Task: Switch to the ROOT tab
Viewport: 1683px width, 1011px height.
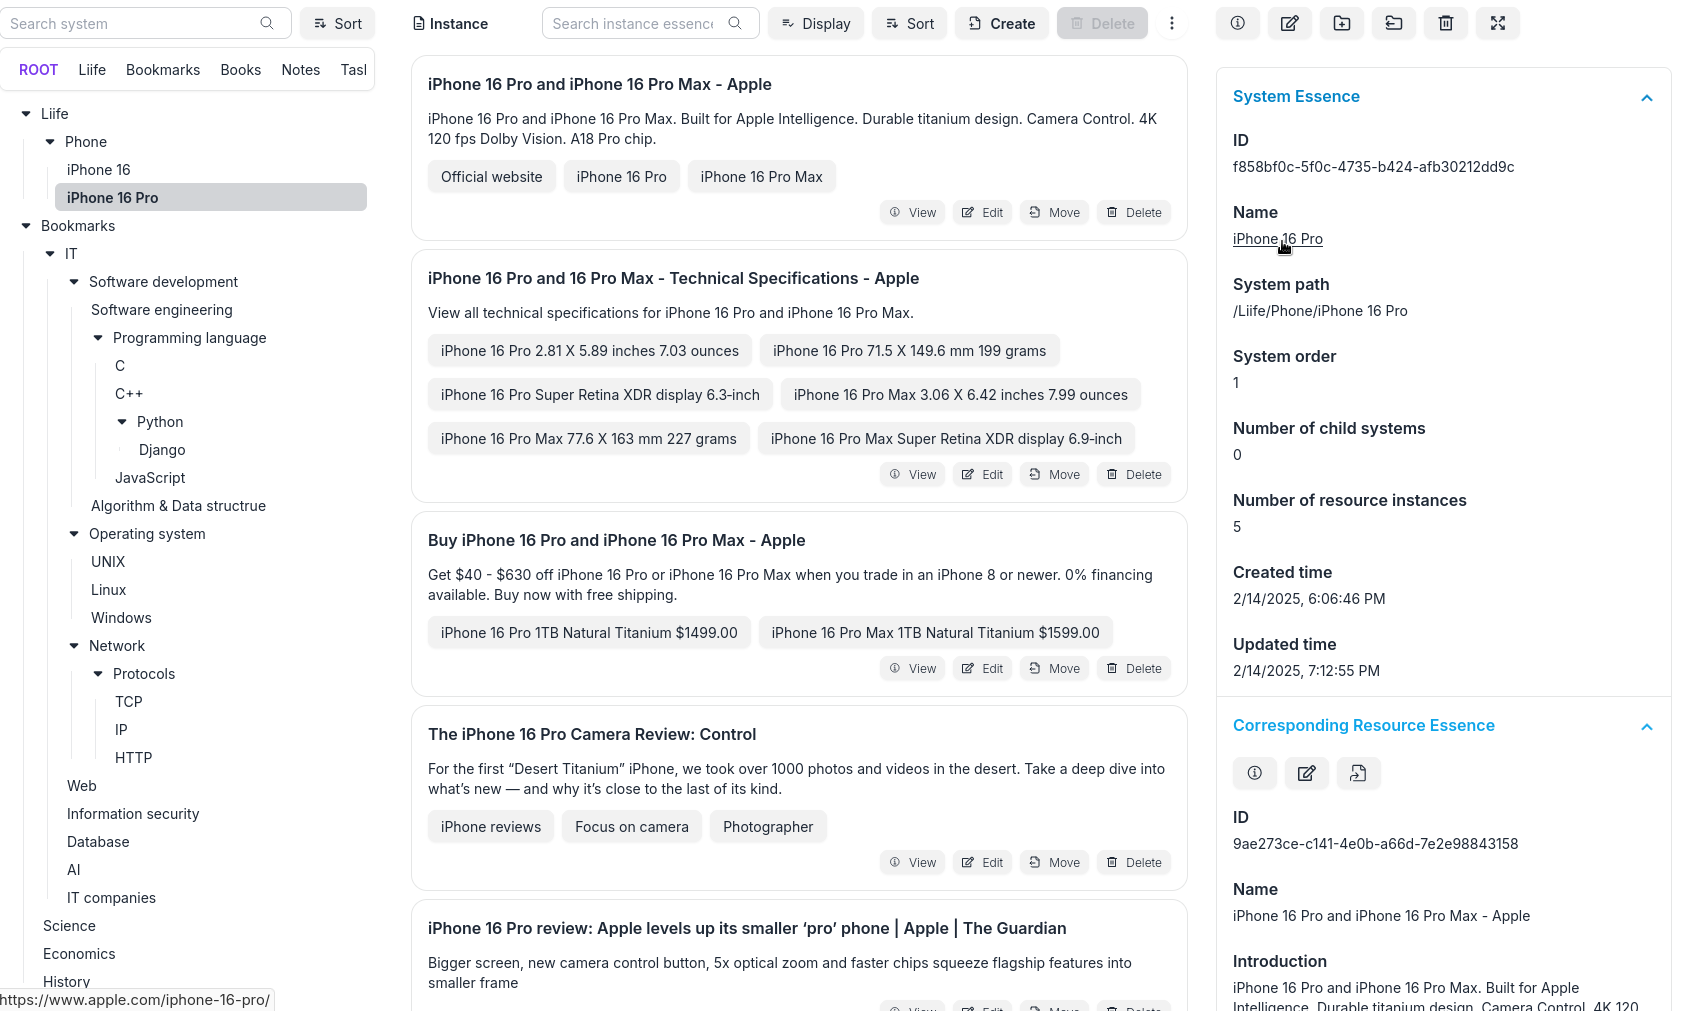Action: tap(38, 70)
